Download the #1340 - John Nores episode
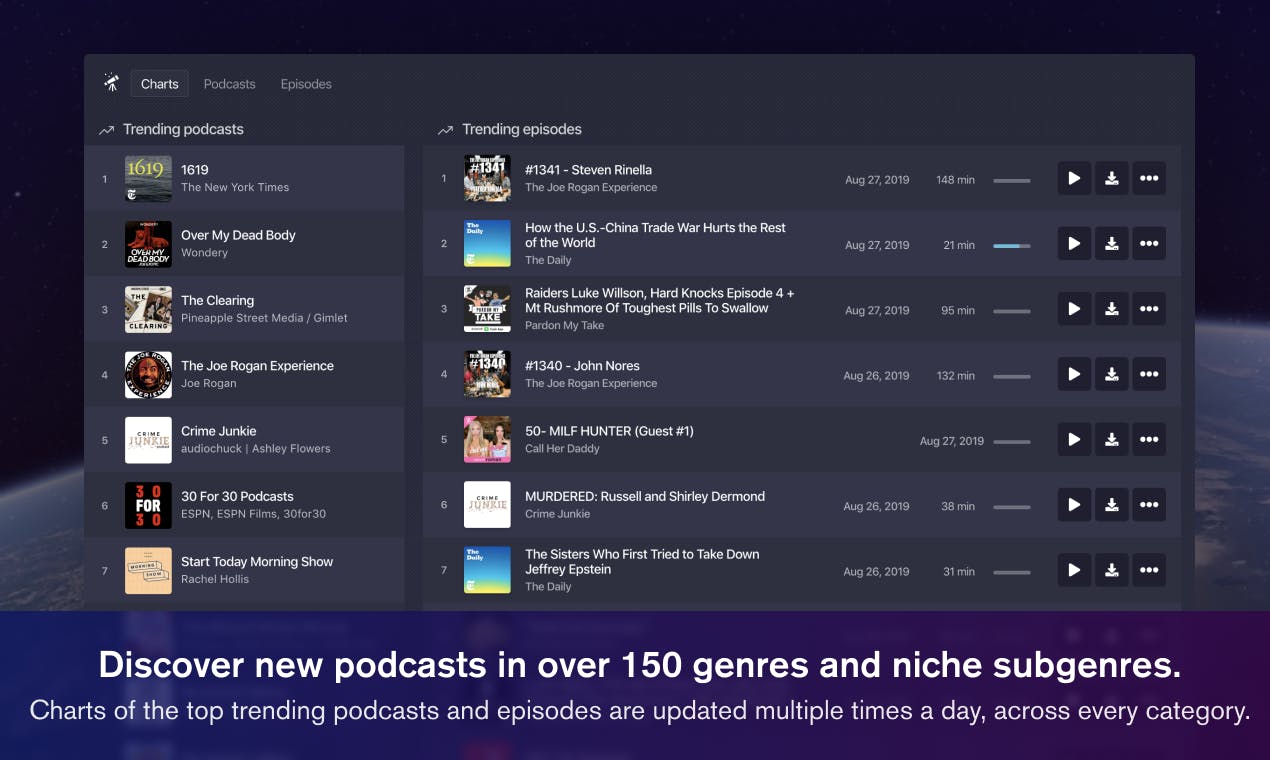 pos(1111,374)
